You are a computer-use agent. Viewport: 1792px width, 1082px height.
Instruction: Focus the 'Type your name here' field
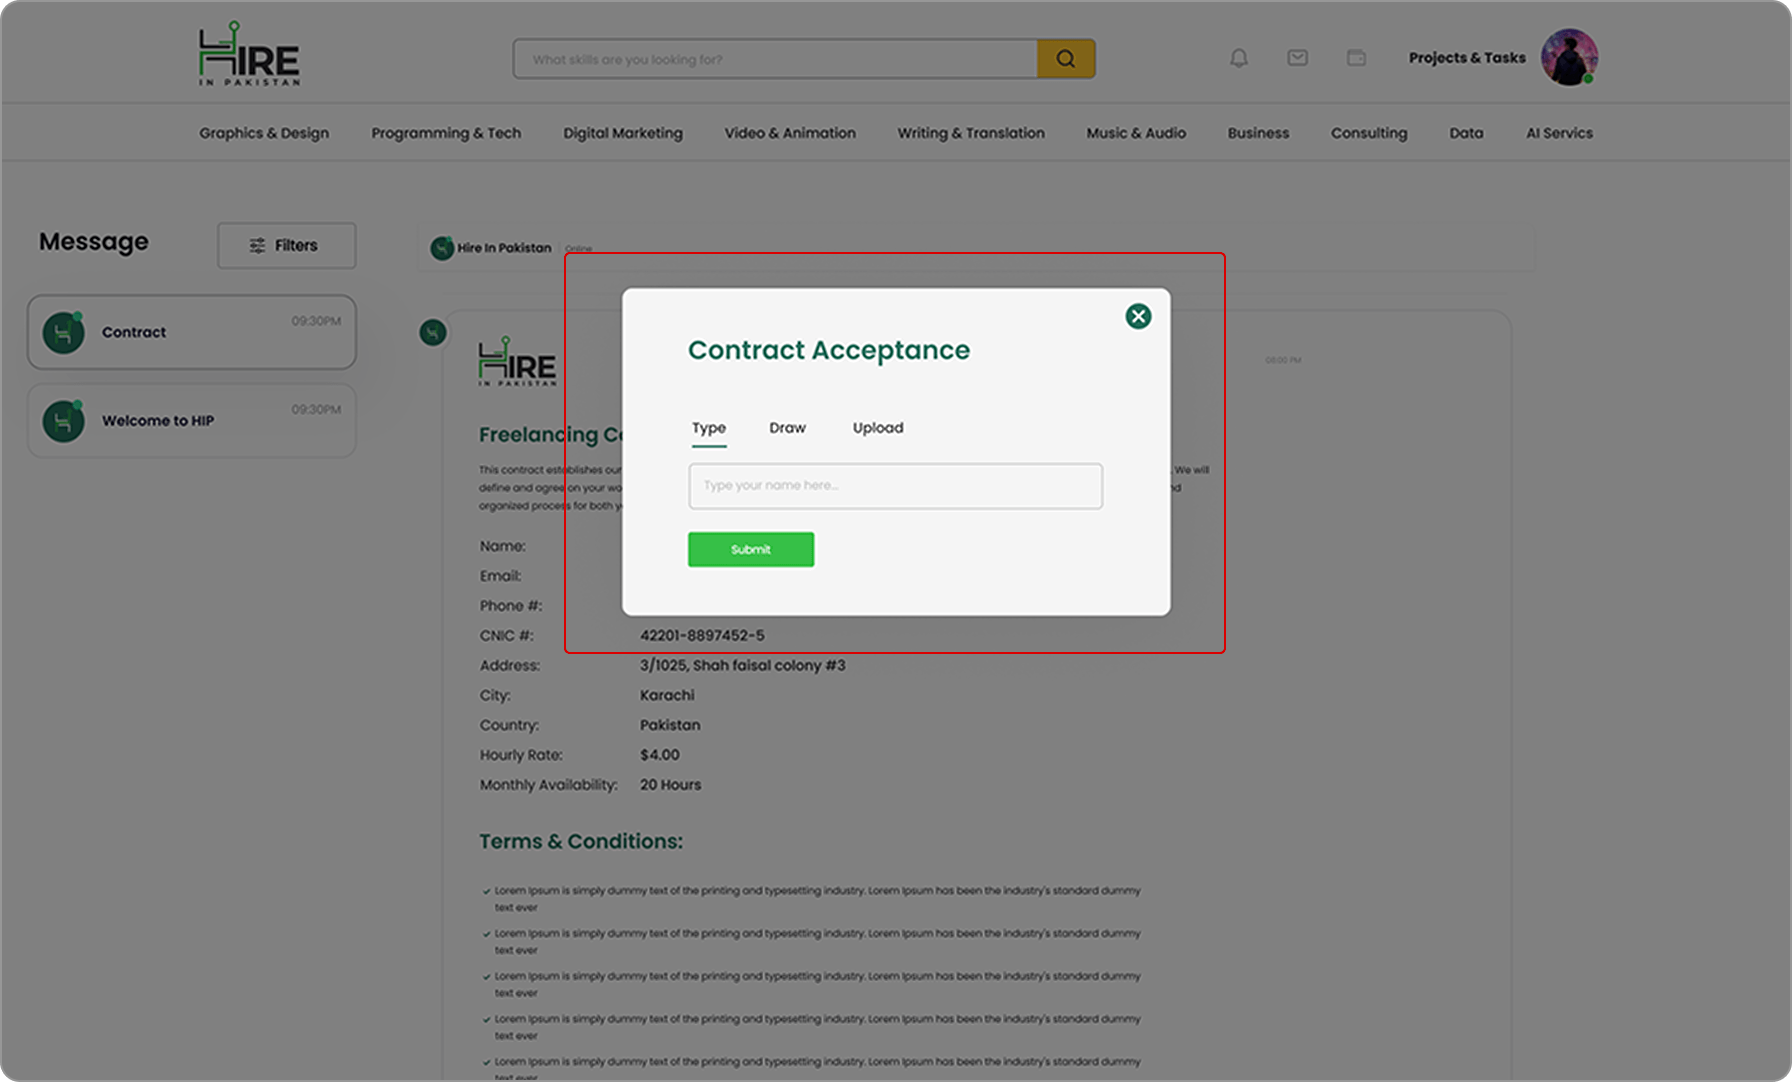(895, 486)
